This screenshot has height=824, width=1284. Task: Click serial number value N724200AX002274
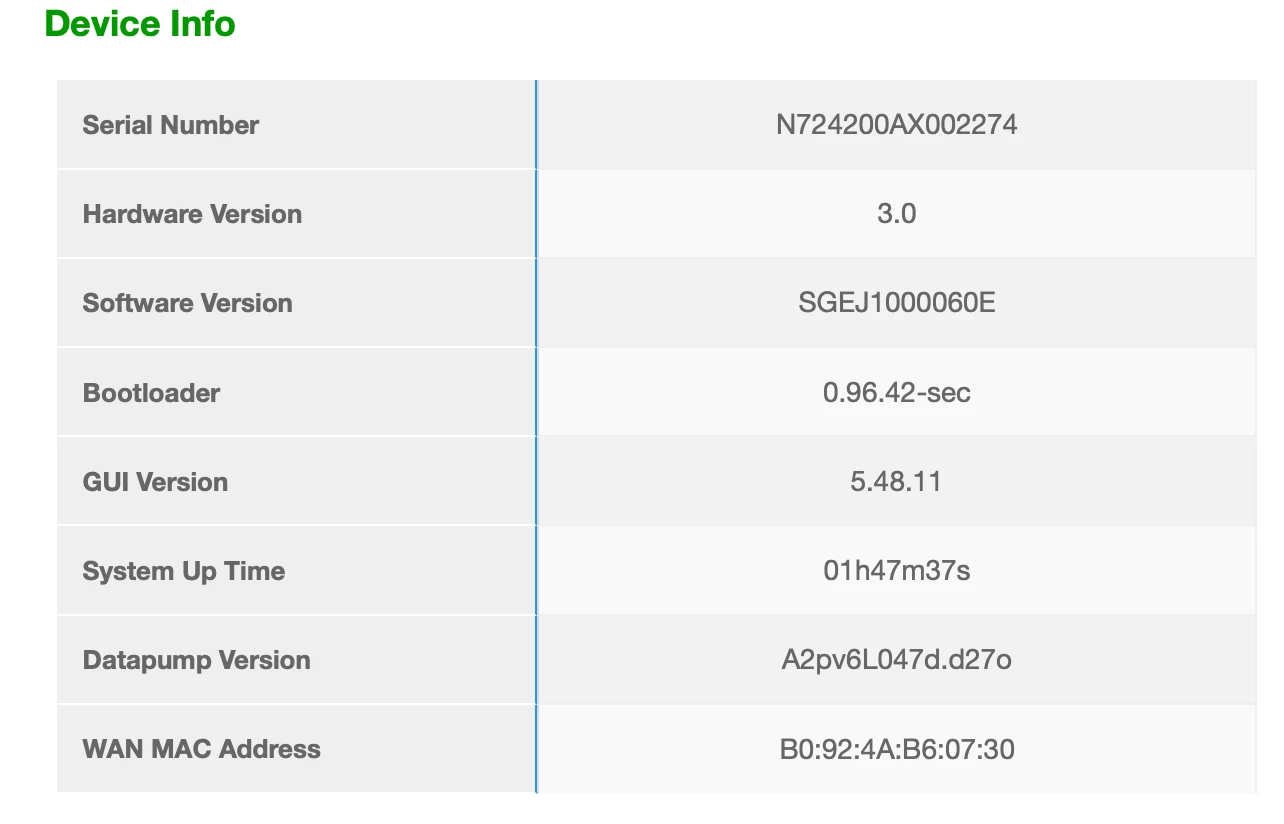896,125
